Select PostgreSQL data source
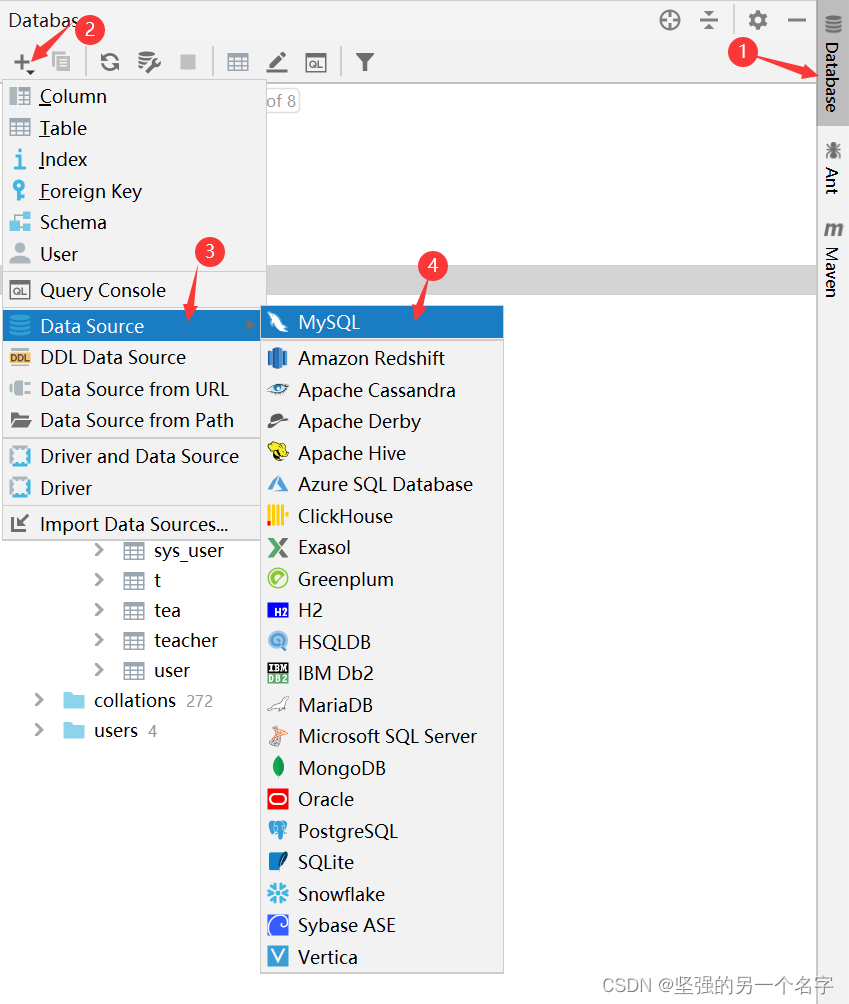This screenshot has height=1004, width=849. [x=382, y=831]
